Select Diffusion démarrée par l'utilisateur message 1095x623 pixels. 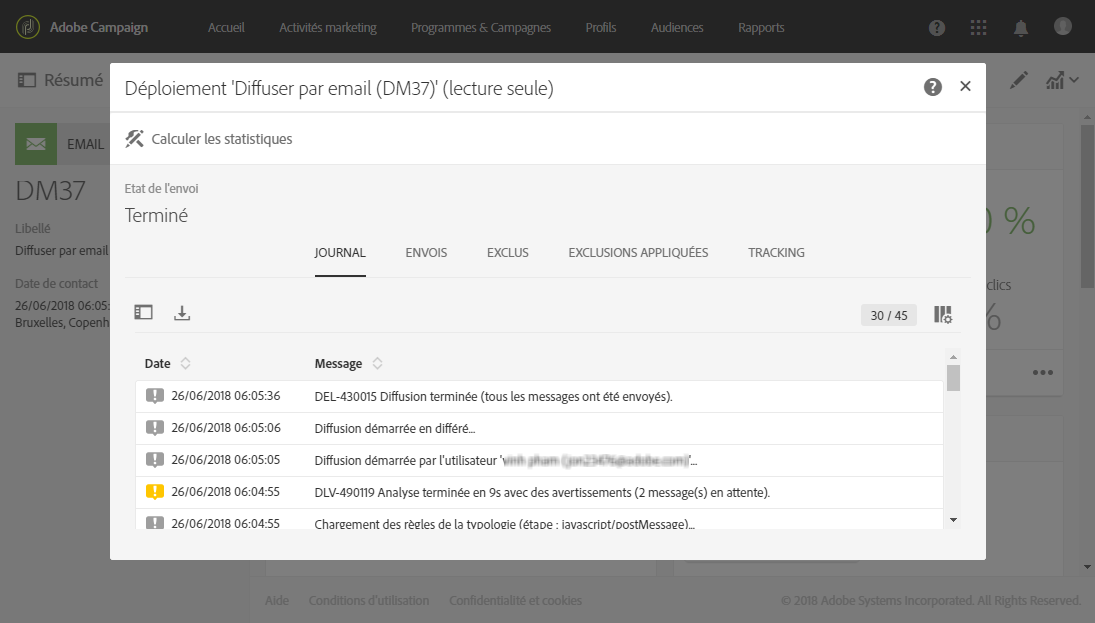coord(506,461)
